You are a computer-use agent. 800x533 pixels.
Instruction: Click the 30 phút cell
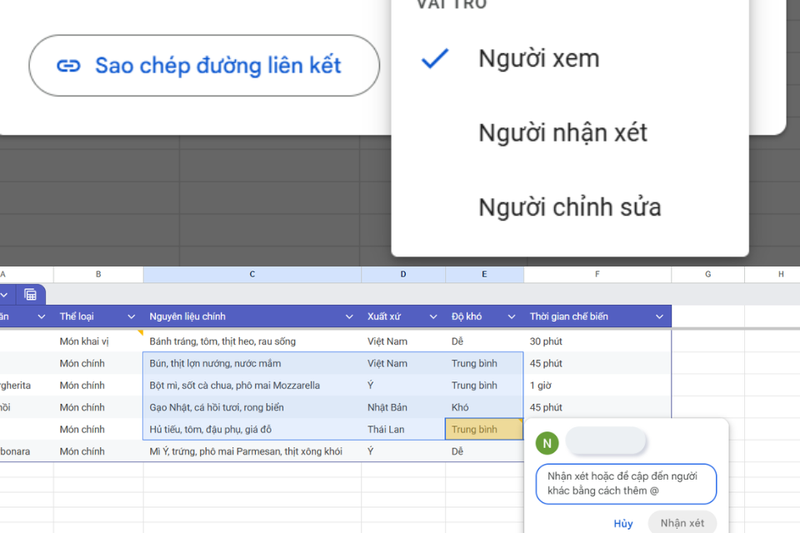tap(597, 341)
